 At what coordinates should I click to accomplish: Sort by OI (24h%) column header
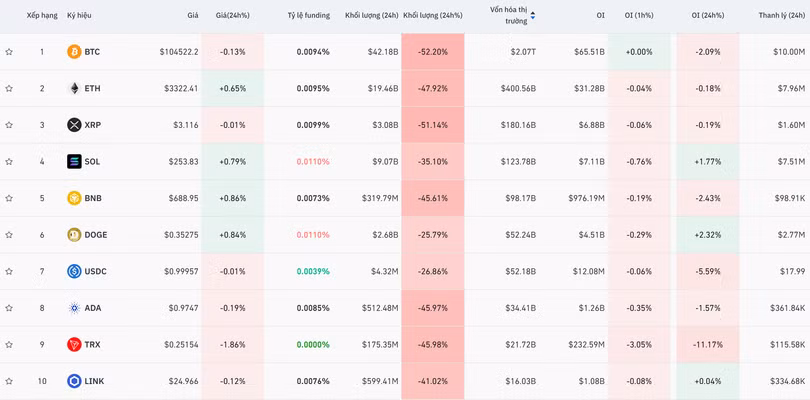point(708,16)
